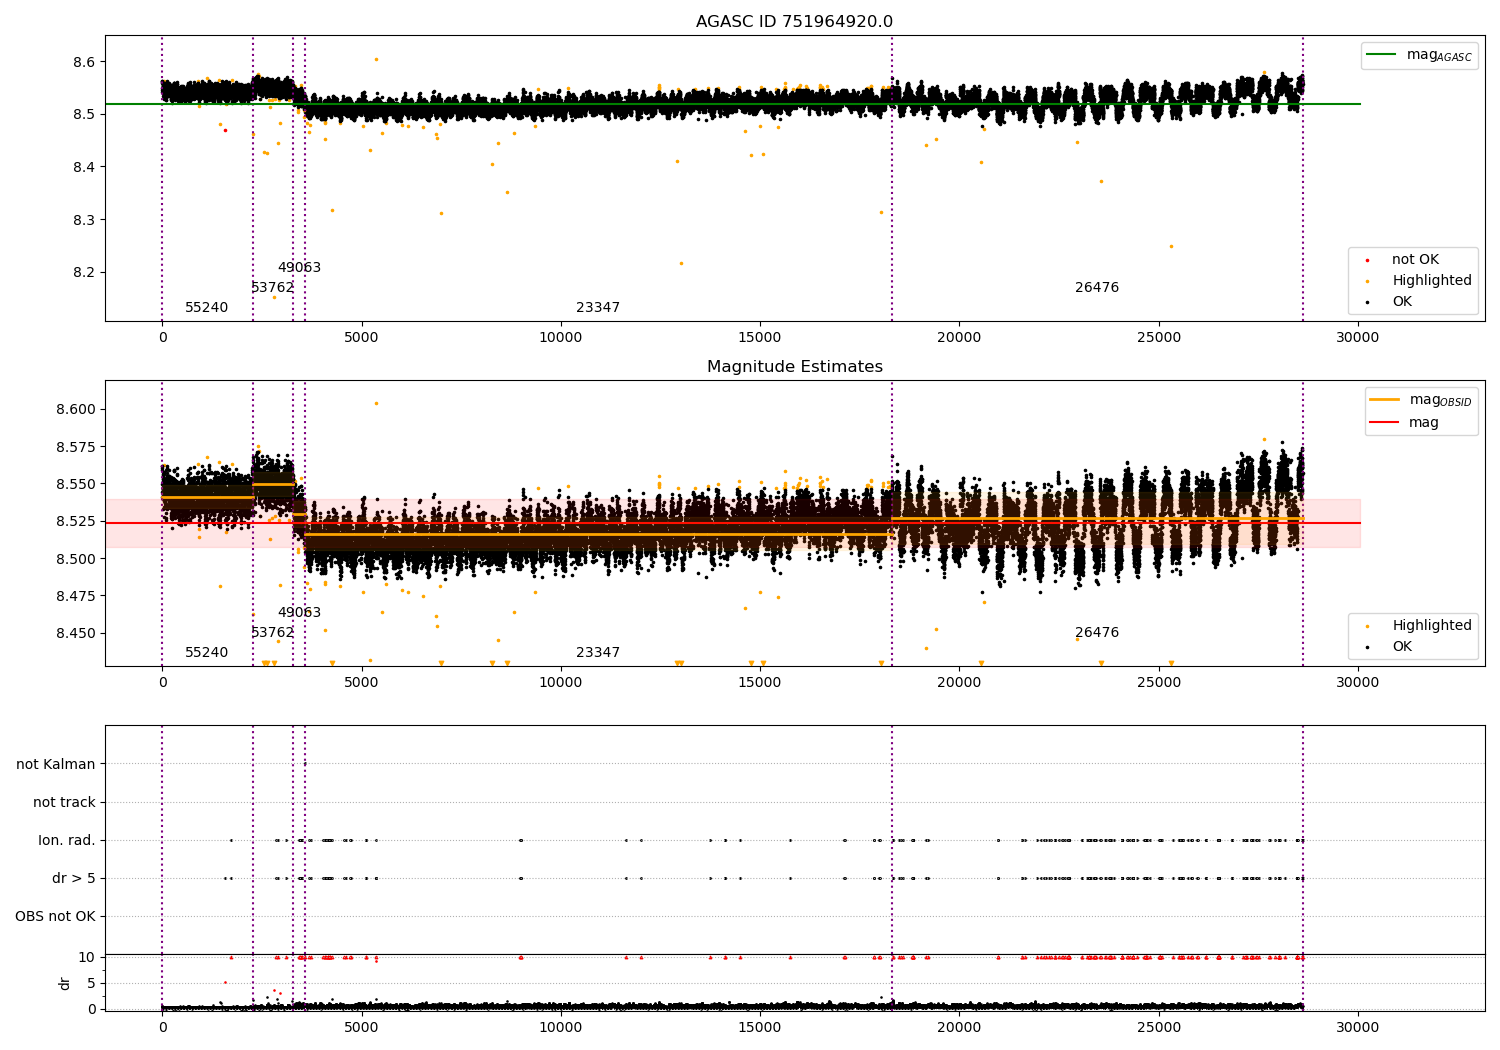Click the 10 tick on dr axis
The height and width of the screenshot is (1050, 1500).
click(x=87, y=957)
